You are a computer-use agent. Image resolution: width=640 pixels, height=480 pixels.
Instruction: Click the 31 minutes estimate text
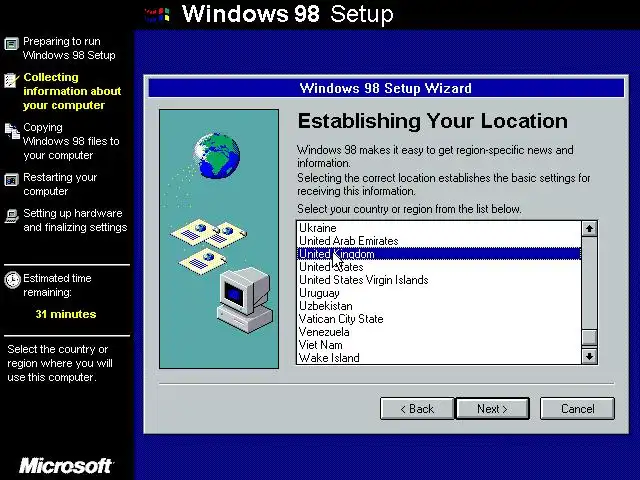[x=66, y=314]
